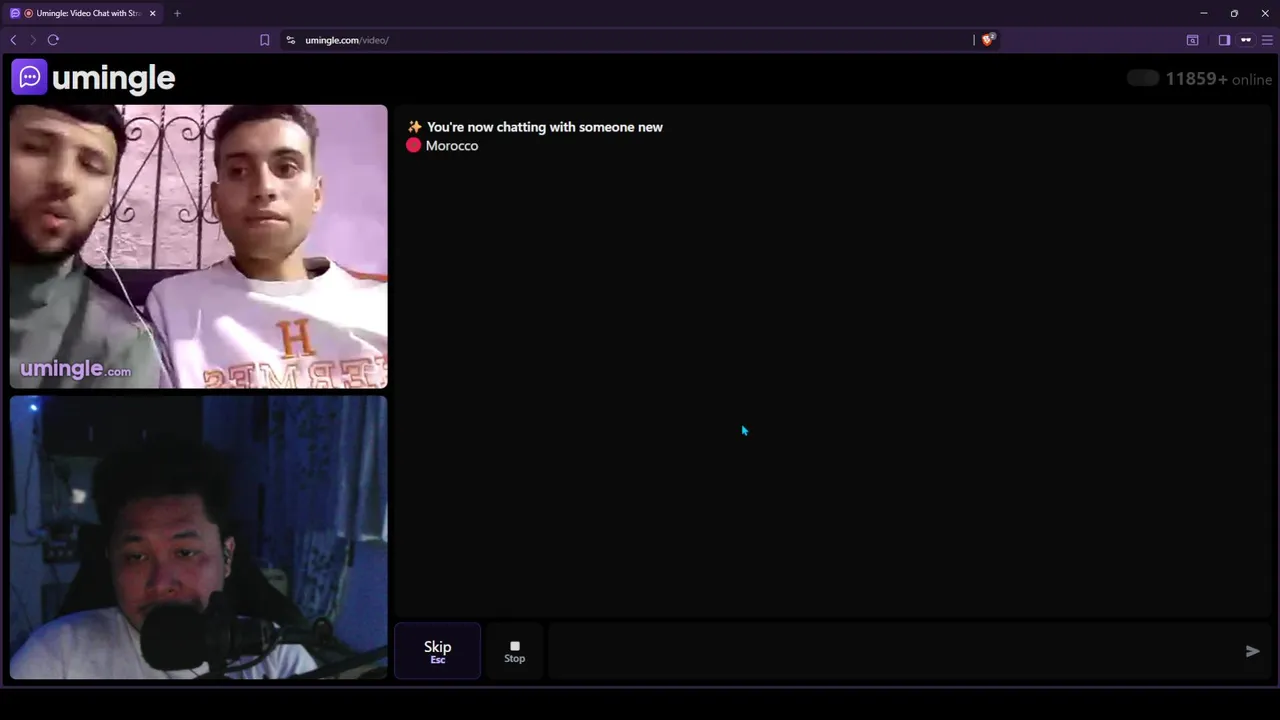The width and height of the screenshot is (1280, 720).
Task: Stop the current video chat
Action: (514, 651)
